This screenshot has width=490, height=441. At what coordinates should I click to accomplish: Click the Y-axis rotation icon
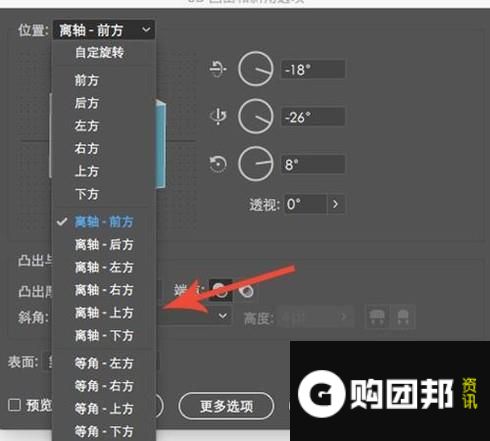click(218, 117)
